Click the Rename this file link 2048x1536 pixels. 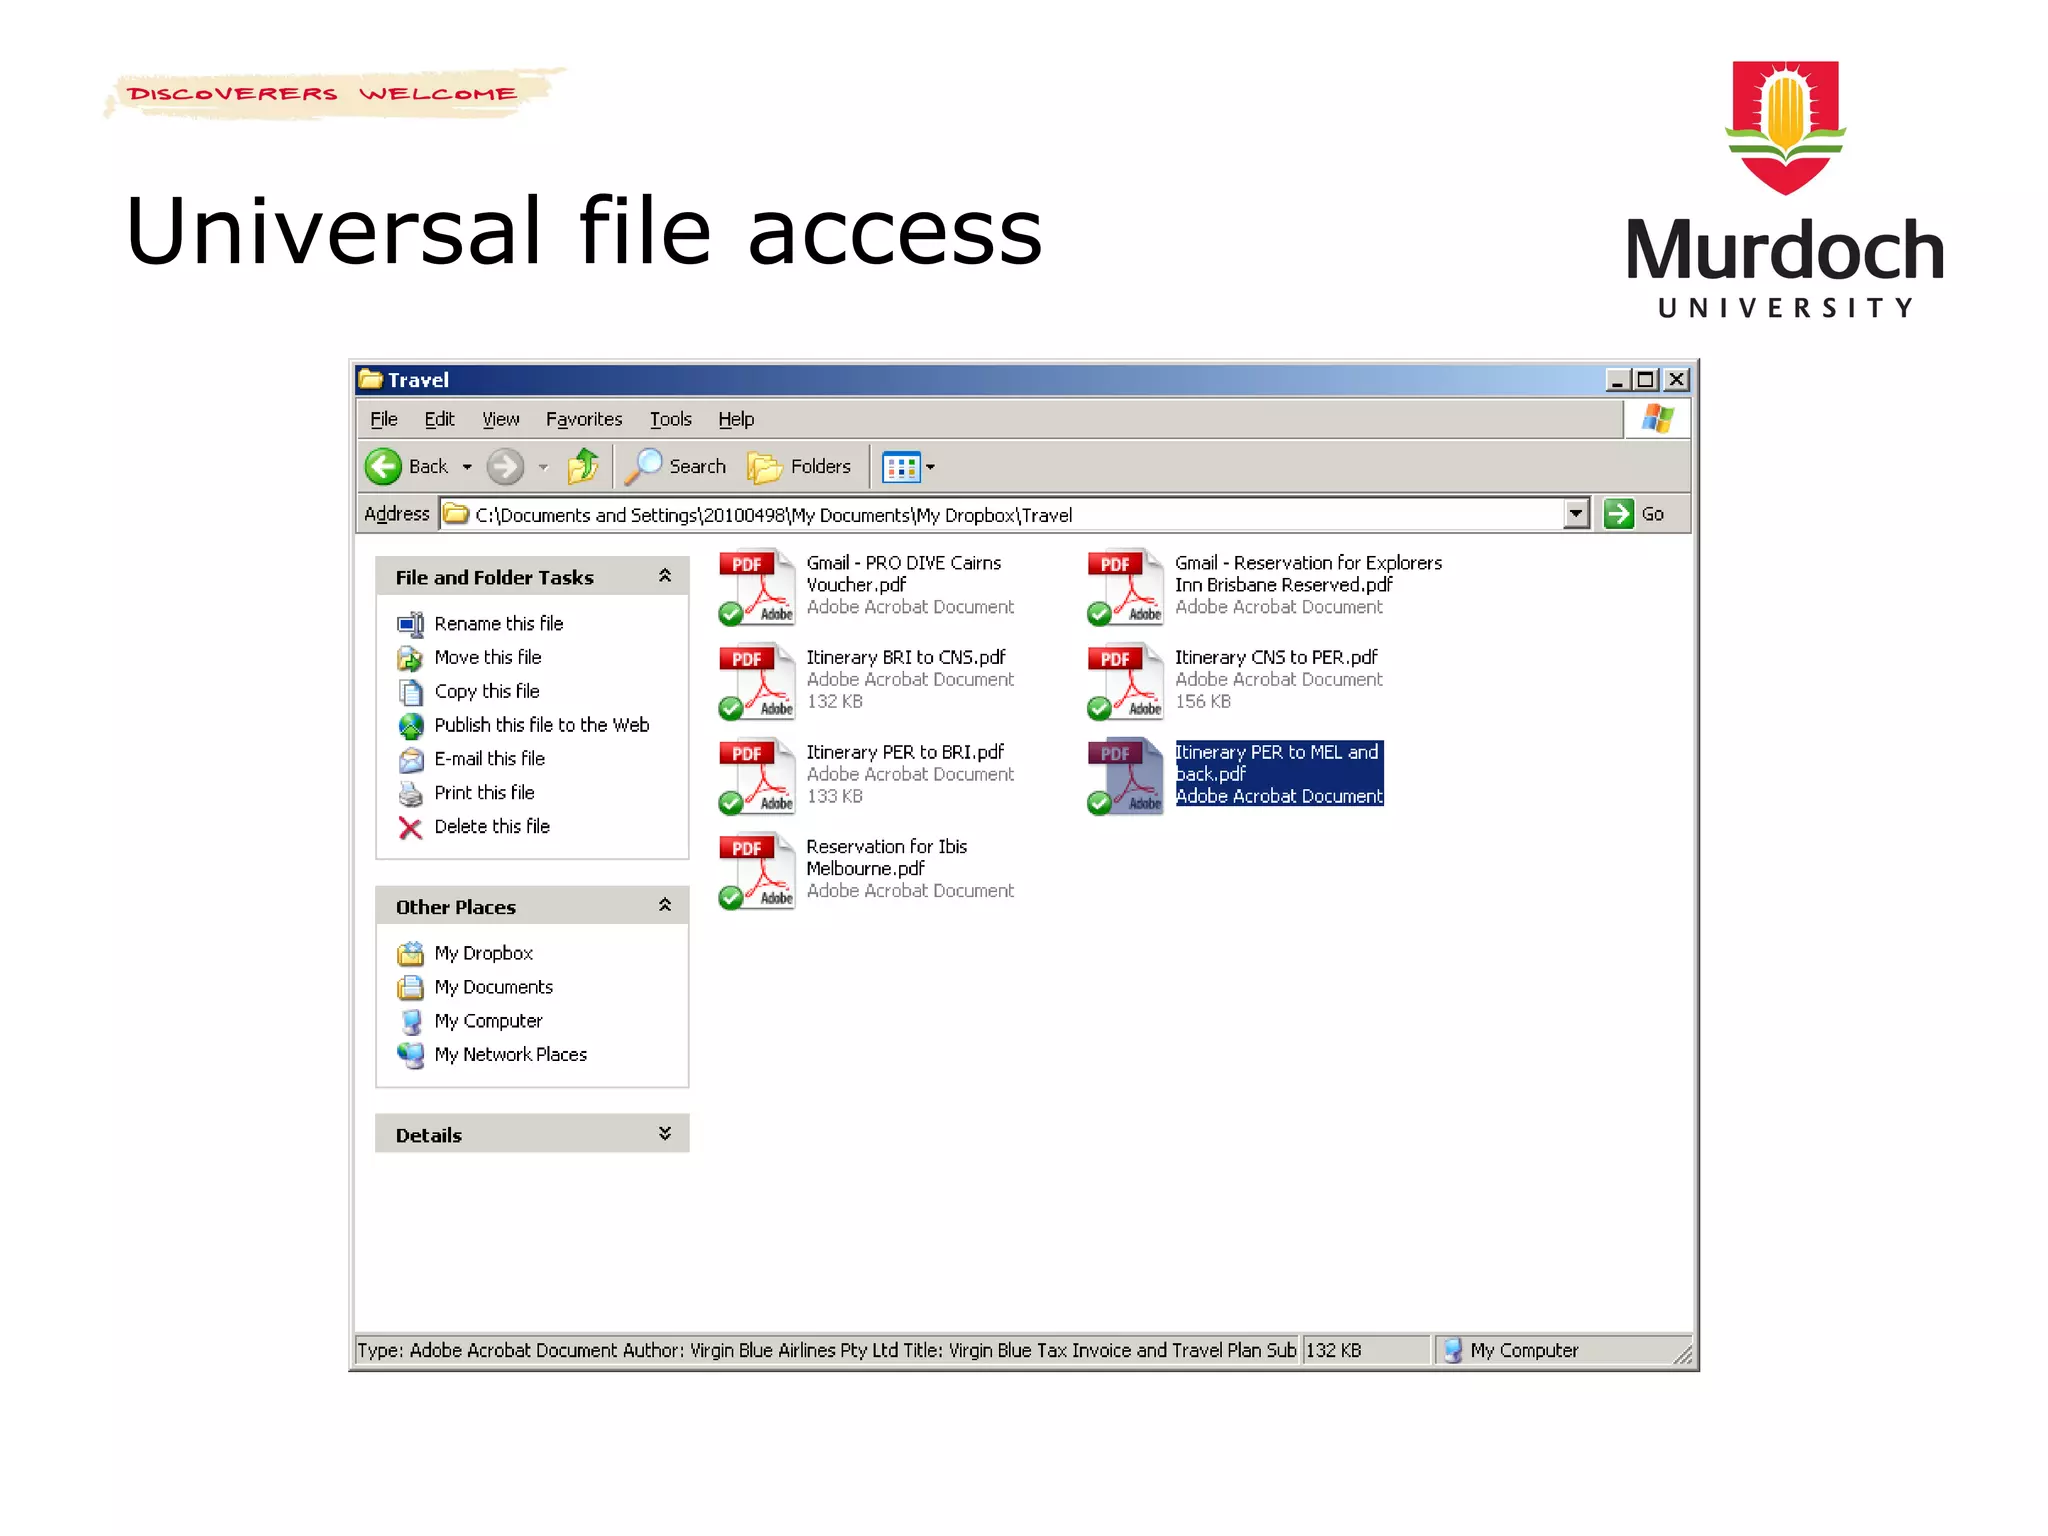(x=499, y=623)
